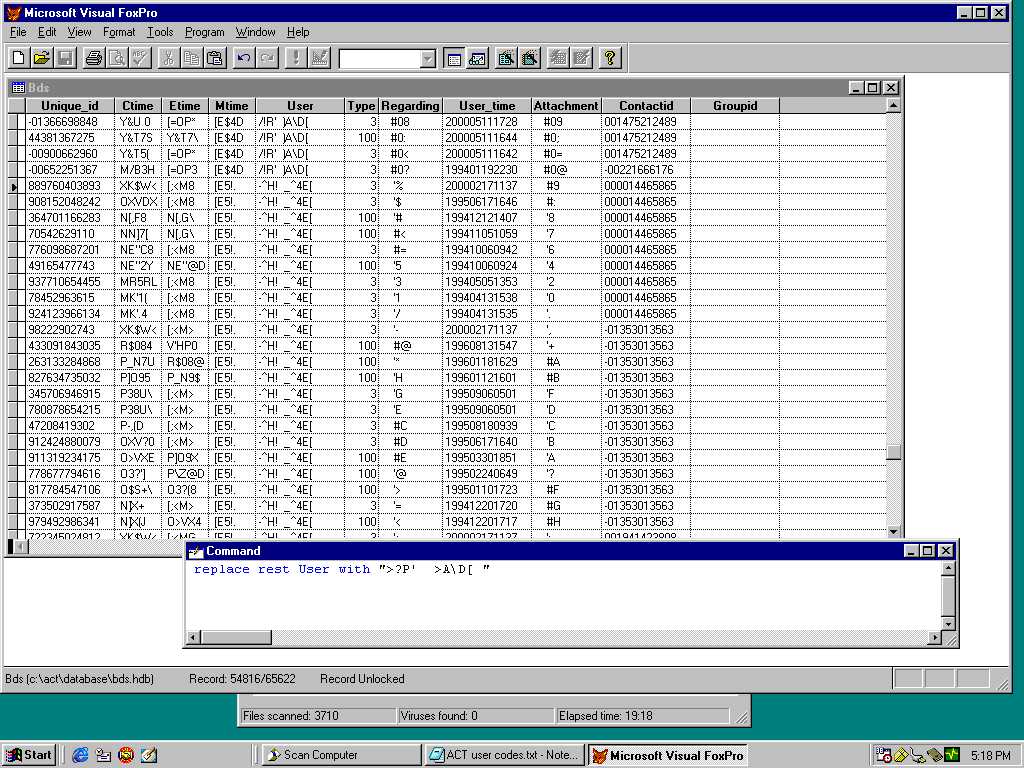This screenshot has width=1024, height=768.
Task: Click the Regarding column header
Action: 410,106
